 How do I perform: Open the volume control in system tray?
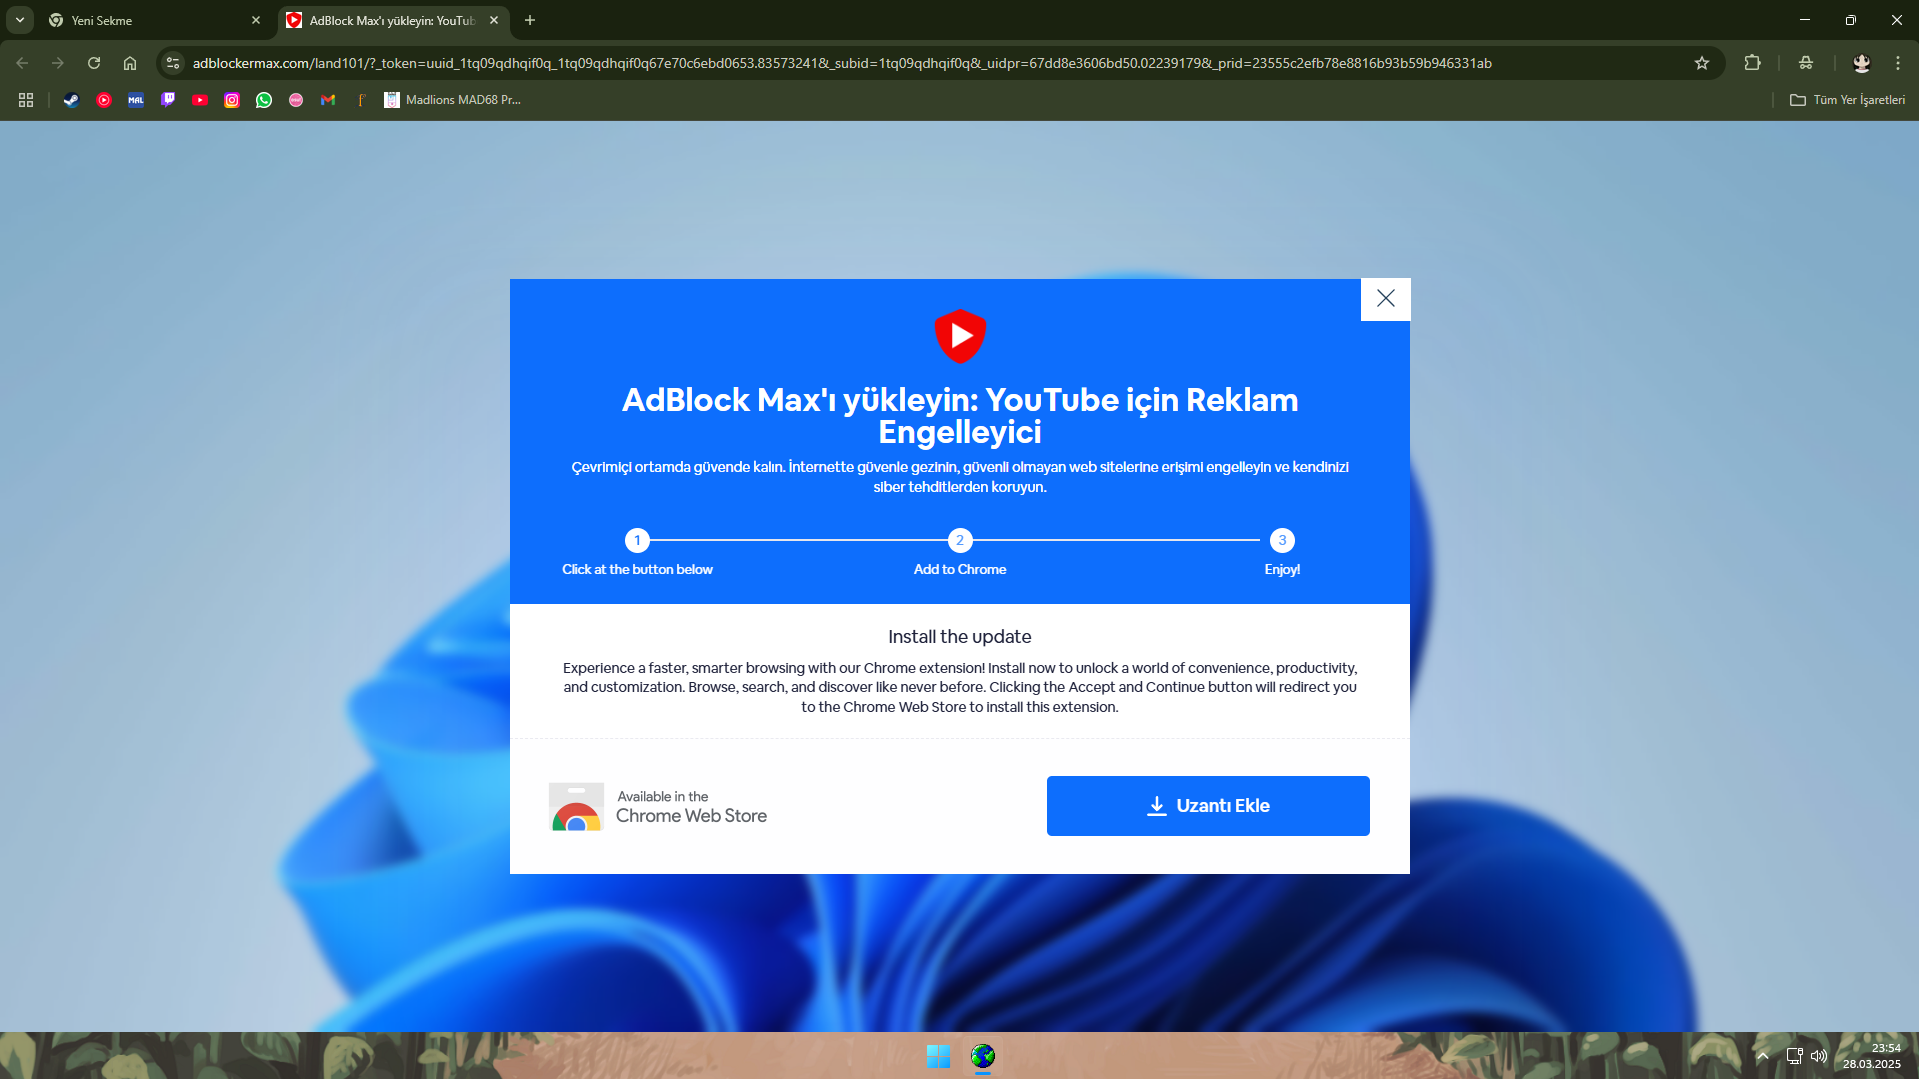click(x=1819, y=1056)
